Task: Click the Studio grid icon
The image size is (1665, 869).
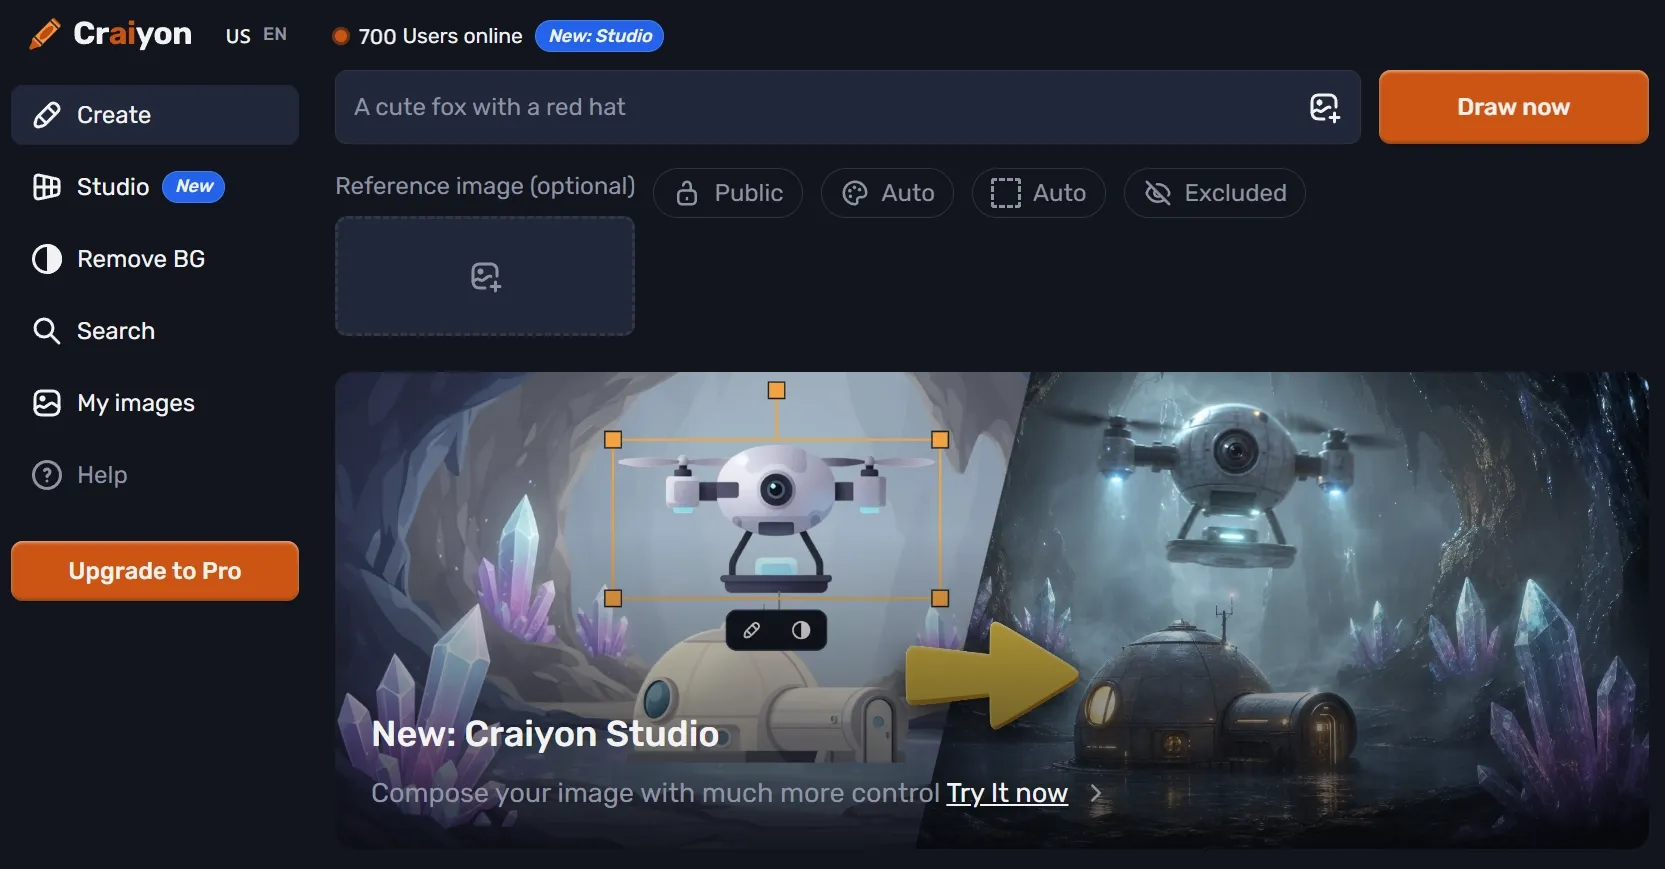Action: click(x=47, y=187)
